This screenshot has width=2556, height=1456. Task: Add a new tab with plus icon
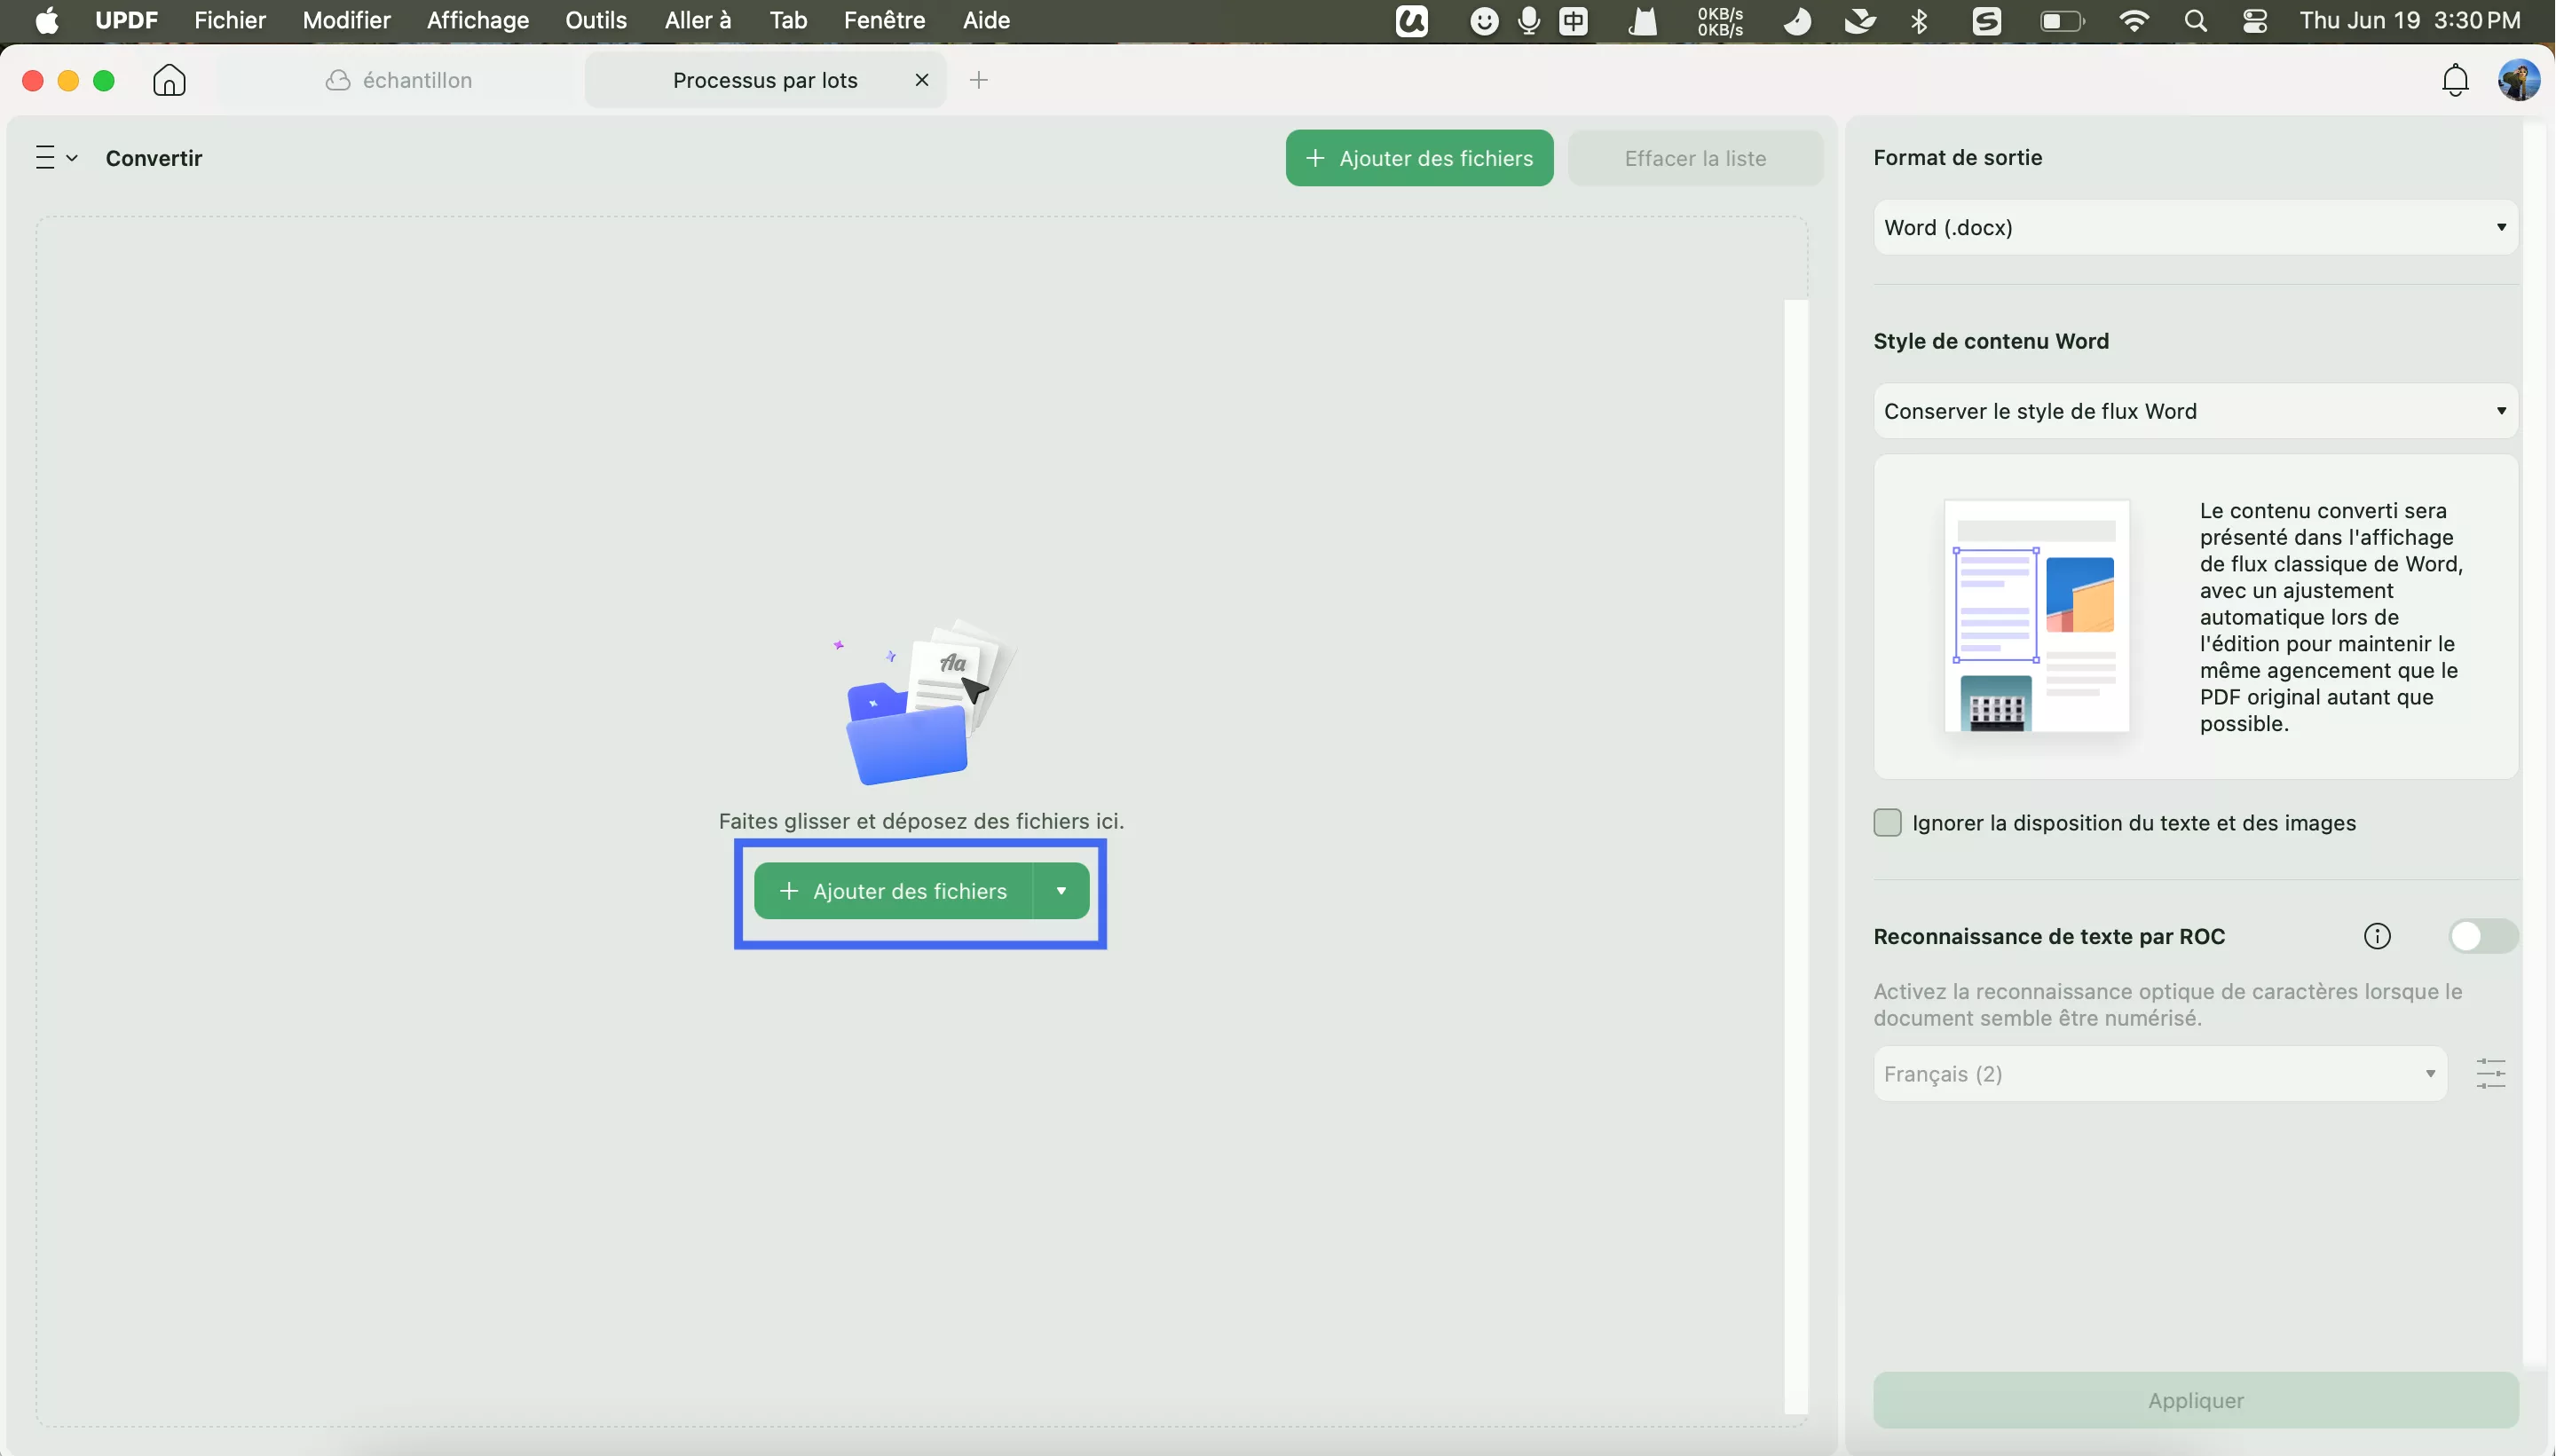click(979, 80)
